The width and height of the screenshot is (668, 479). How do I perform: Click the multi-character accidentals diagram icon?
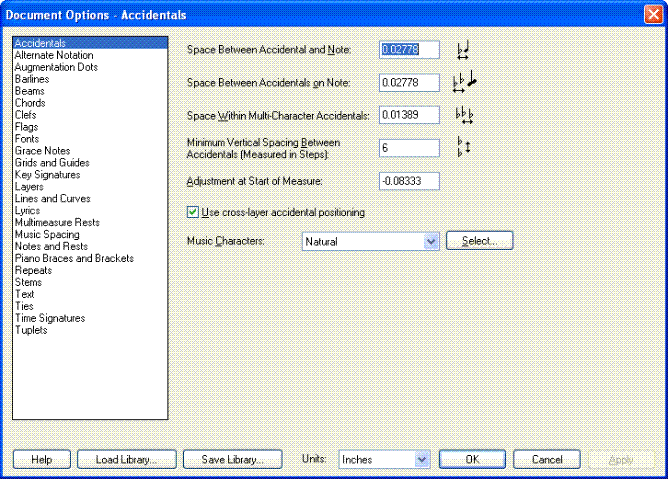[463, 115]
